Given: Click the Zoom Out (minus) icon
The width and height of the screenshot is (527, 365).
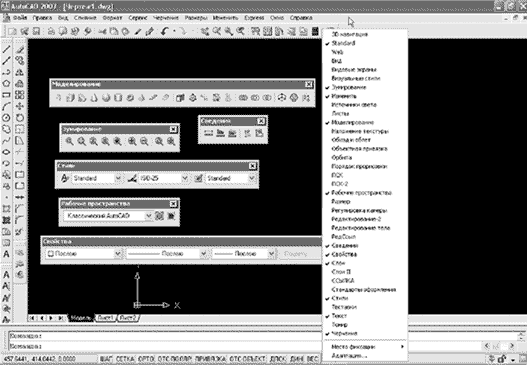Looking at the screenshot, I should [x=144, y=141].
